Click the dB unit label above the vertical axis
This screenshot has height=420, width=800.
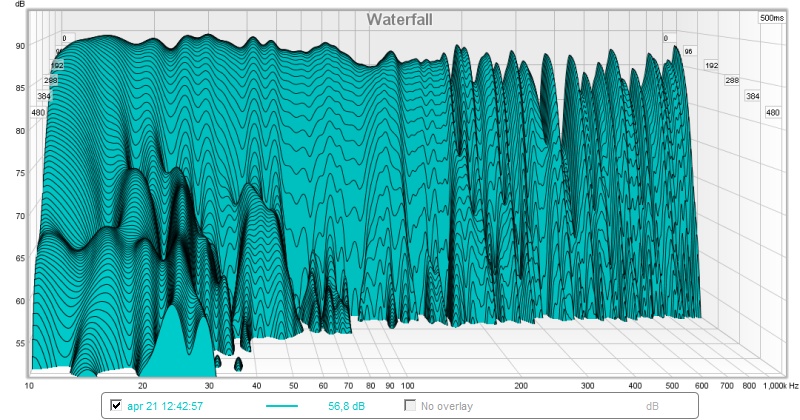[x=20, y=4]
